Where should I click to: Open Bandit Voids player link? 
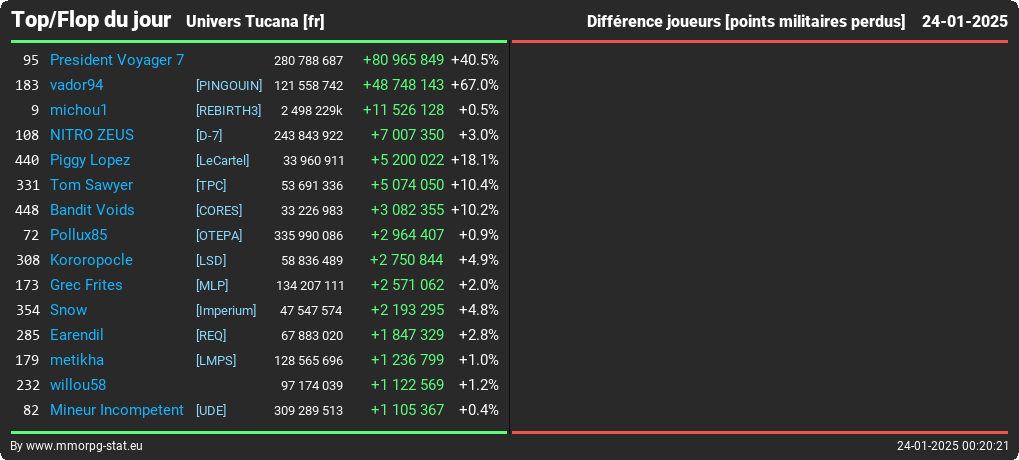click(x=92, y=210)
